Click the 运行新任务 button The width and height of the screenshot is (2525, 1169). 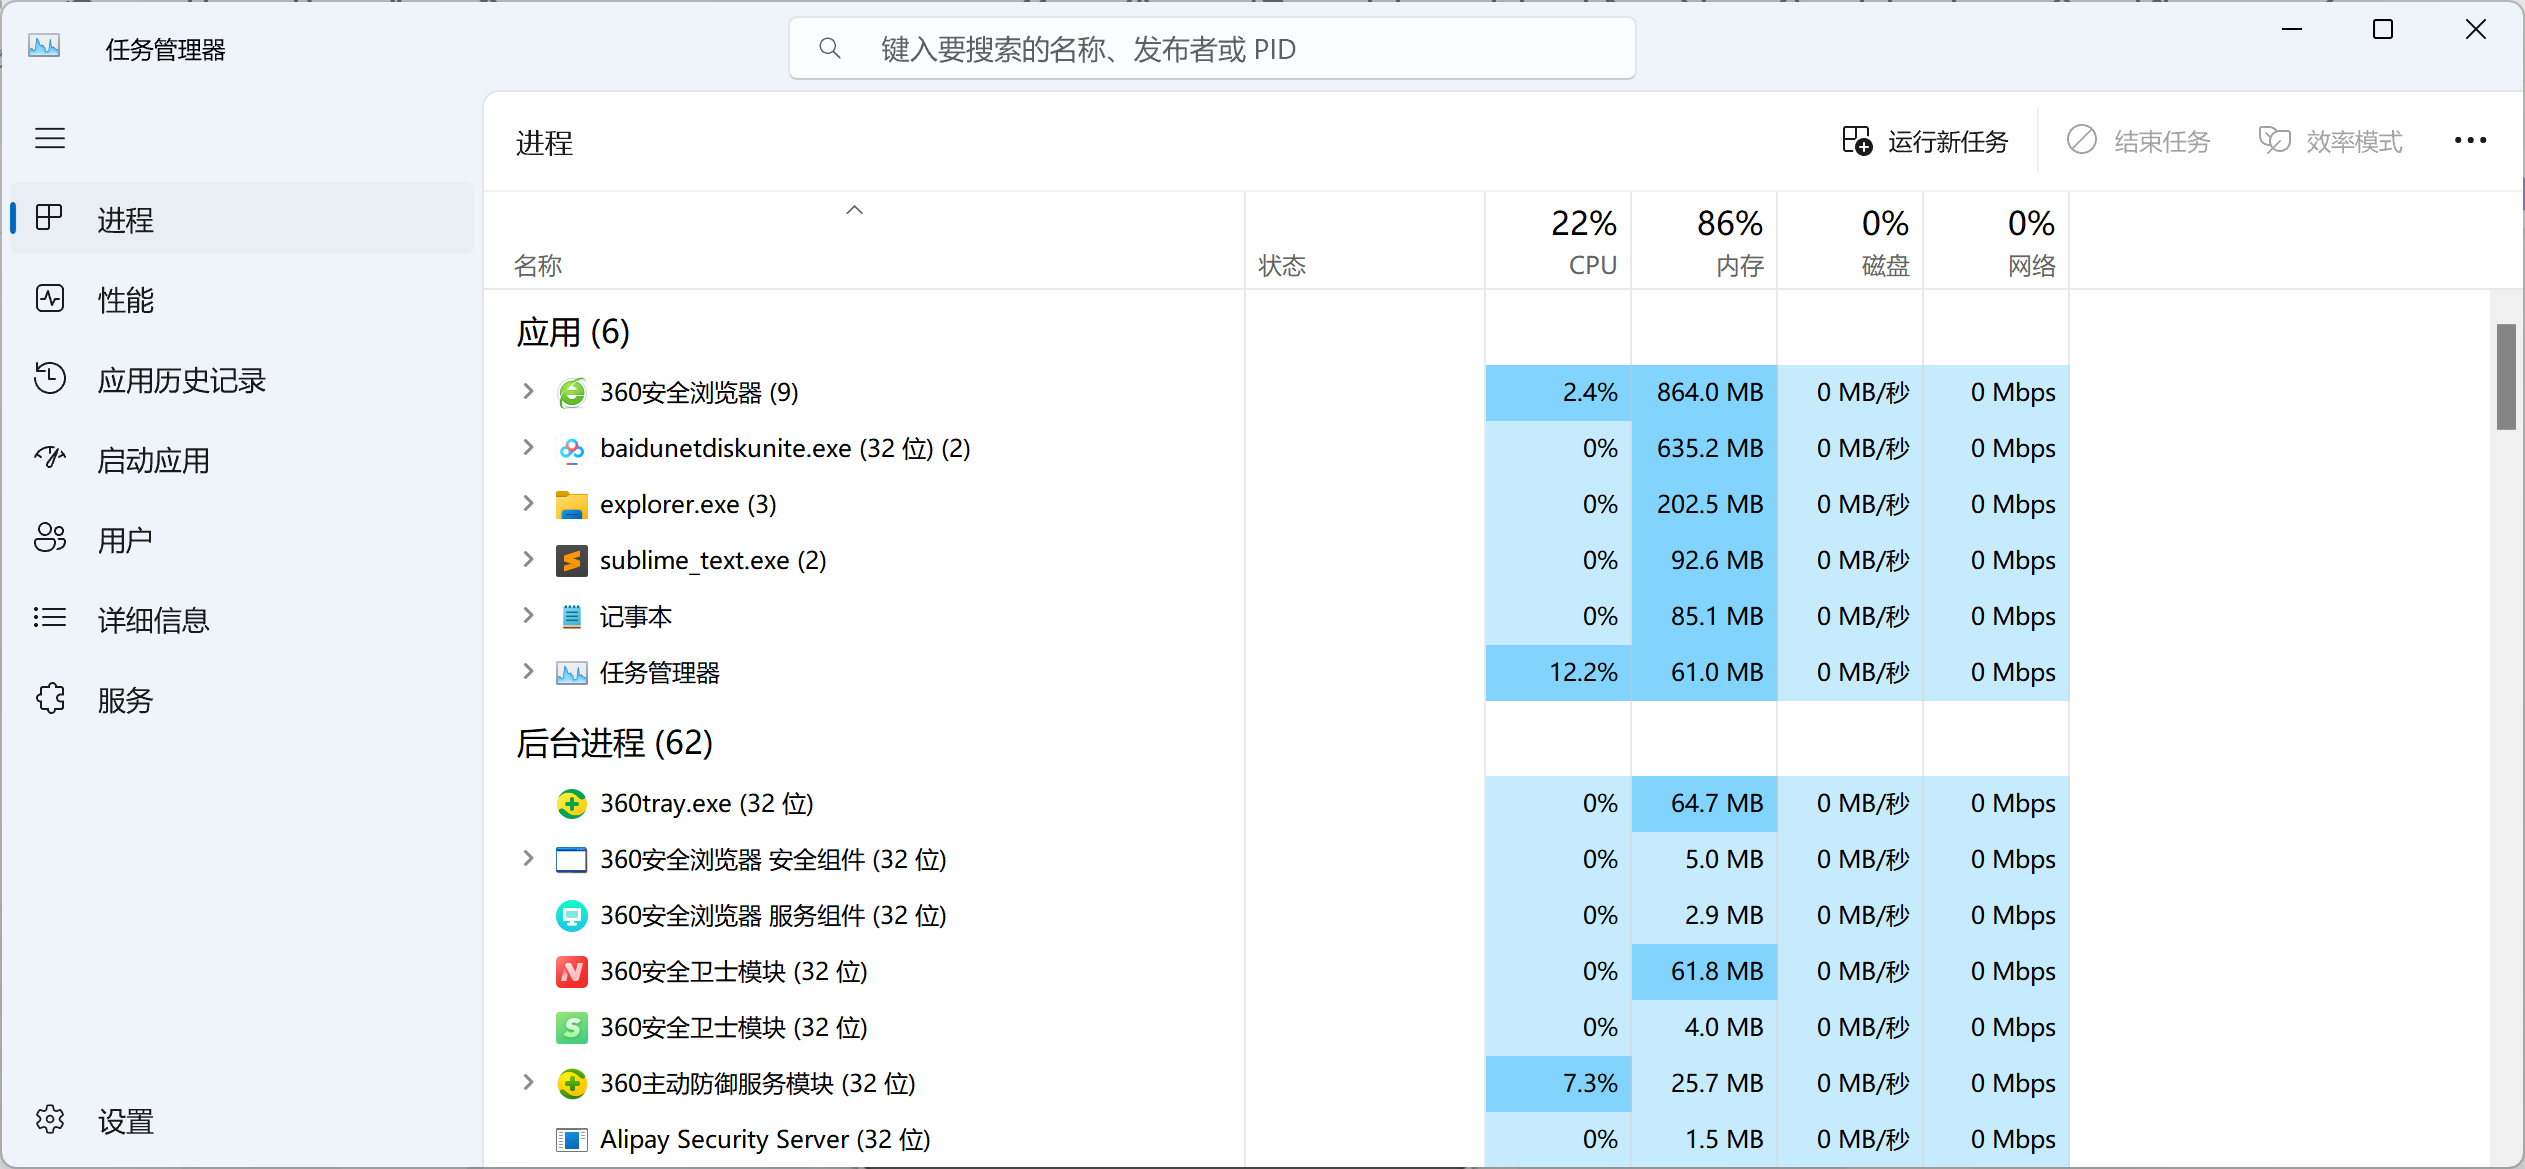click(x=1925, y=142)
